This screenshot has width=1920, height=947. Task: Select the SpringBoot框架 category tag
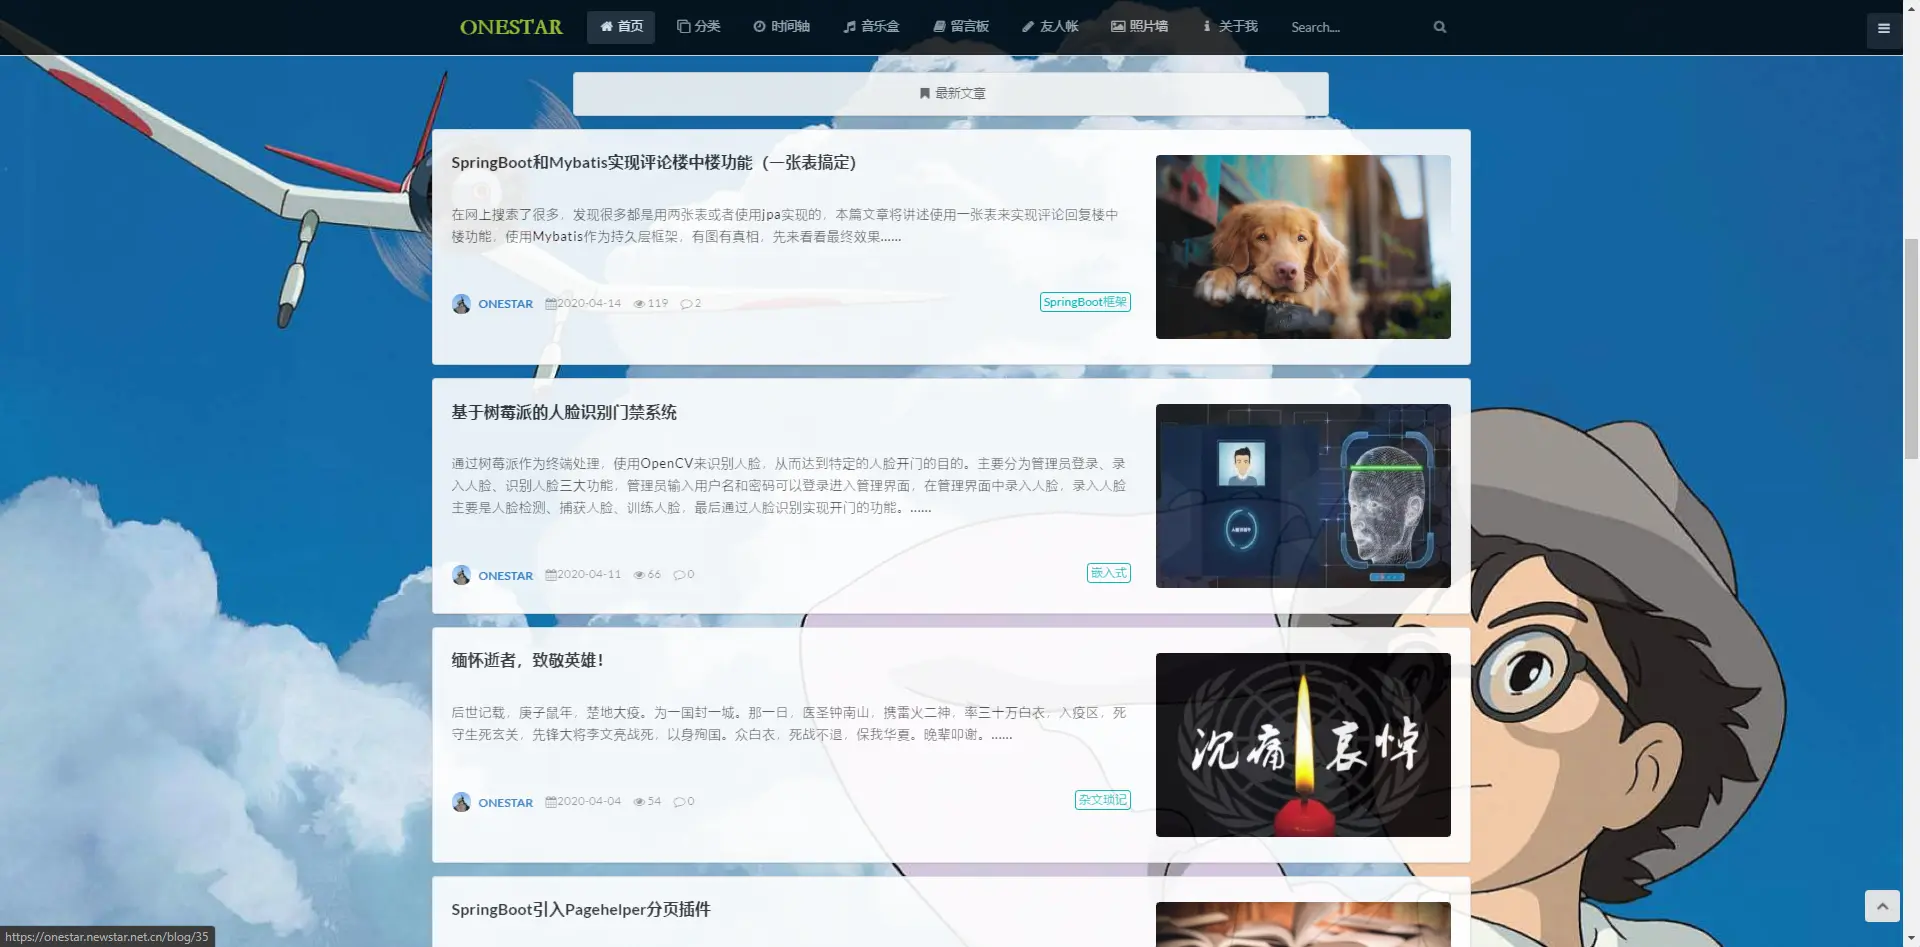pyautogui.click(x=1085, y=302)
